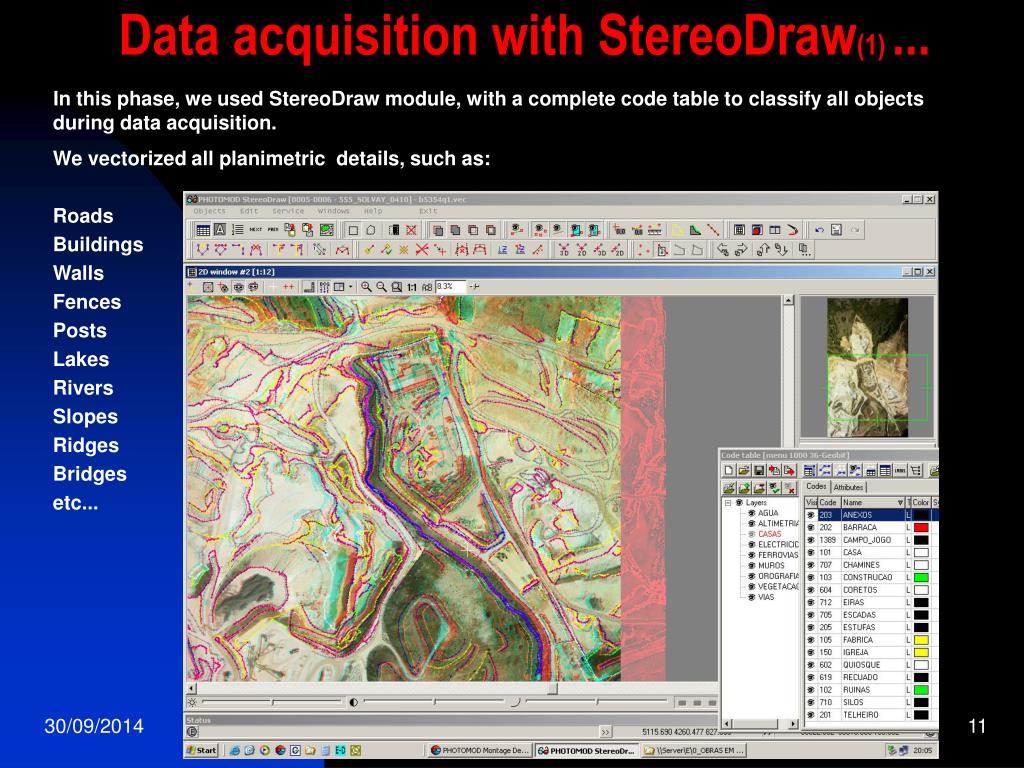
Task: Switch to PHOTOMOD StereoDraw taskbar button
Action: [x=586, y=750]
